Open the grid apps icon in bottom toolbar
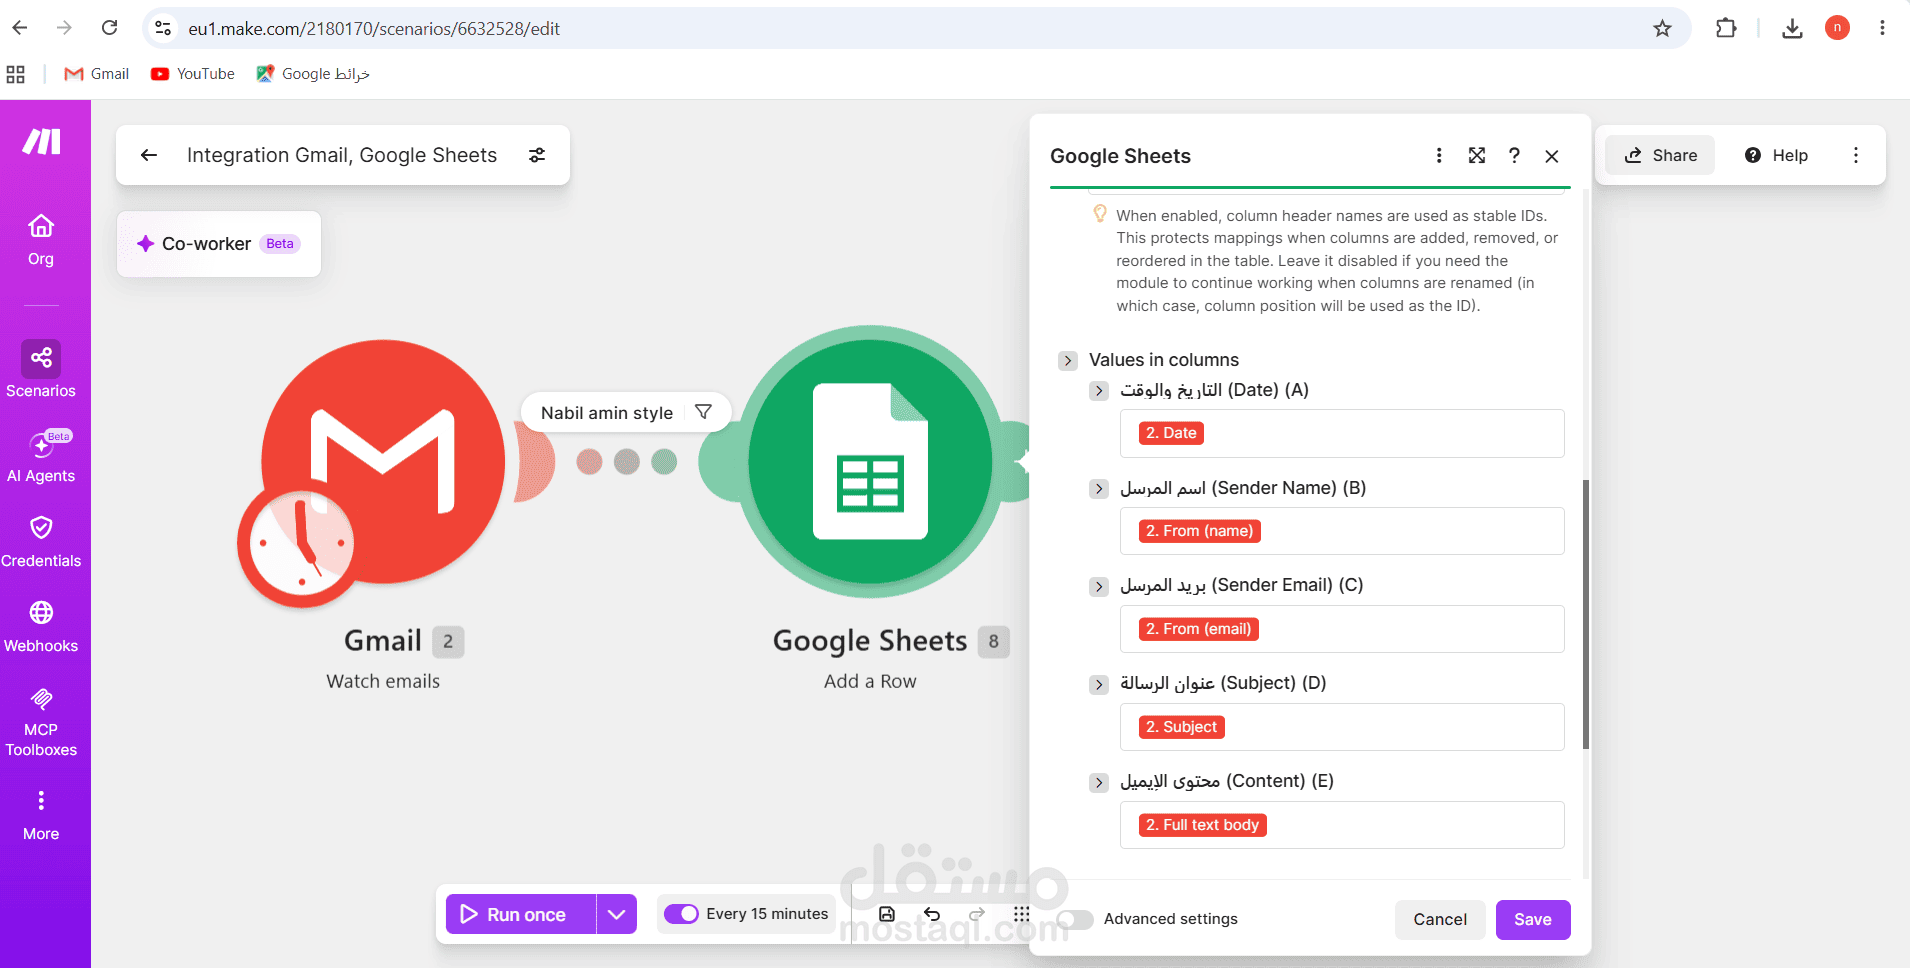 tap(1021, 914)
